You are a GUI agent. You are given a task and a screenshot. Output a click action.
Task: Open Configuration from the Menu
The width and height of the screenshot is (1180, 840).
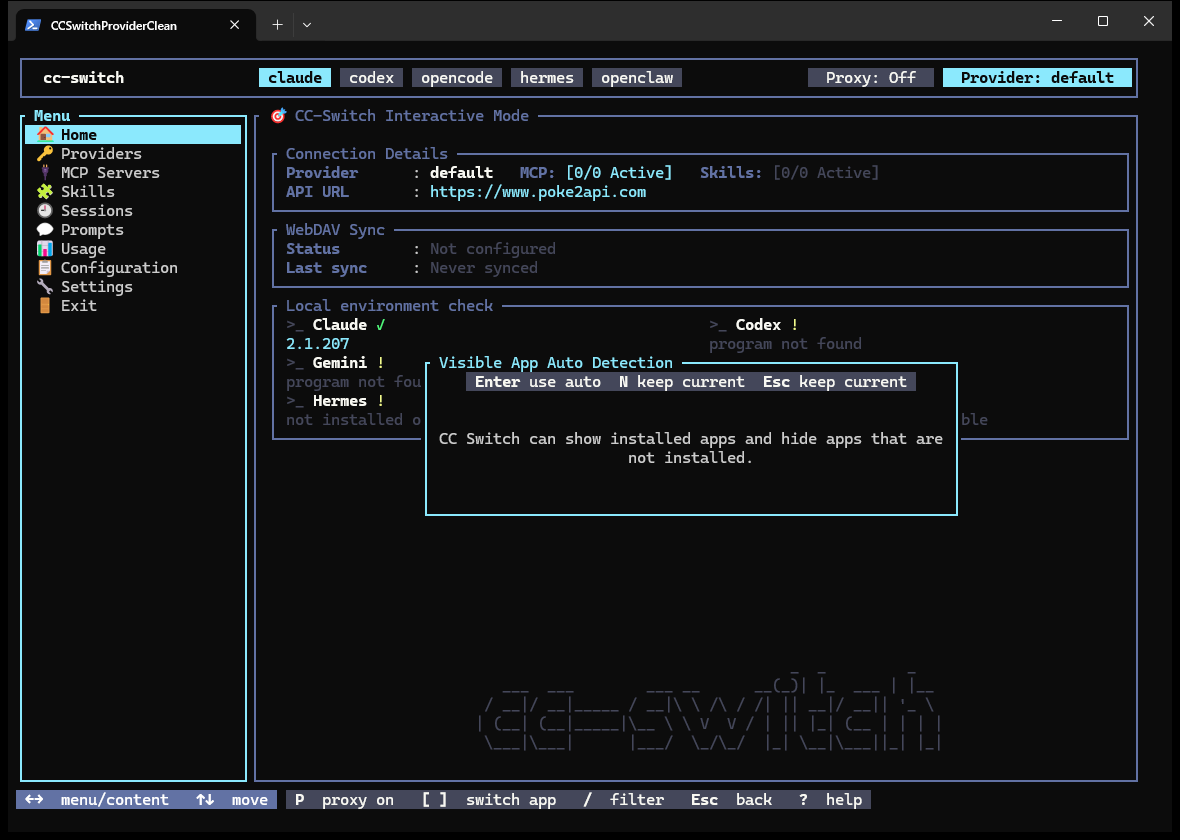pos(133,267)
